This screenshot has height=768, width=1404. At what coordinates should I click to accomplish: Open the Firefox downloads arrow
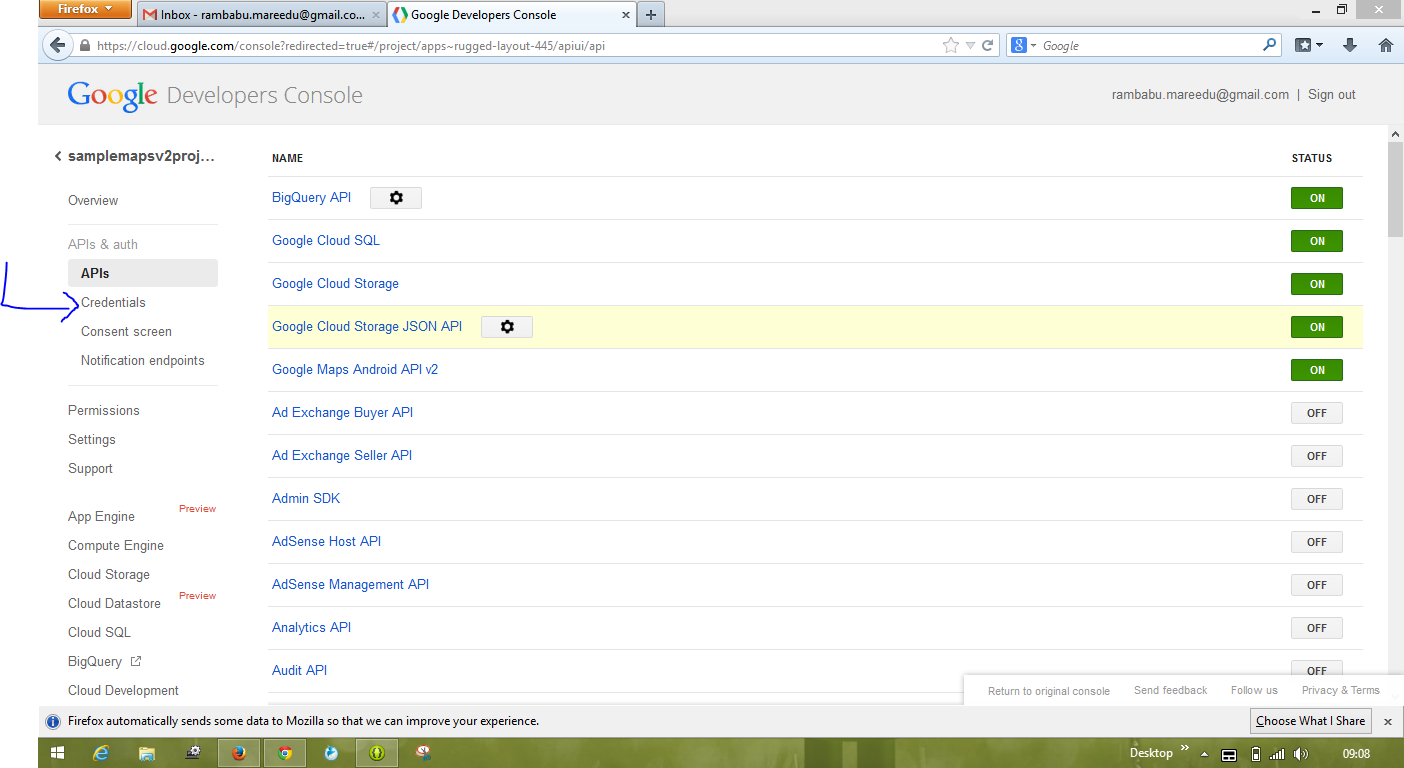[x=1349, y=45]
